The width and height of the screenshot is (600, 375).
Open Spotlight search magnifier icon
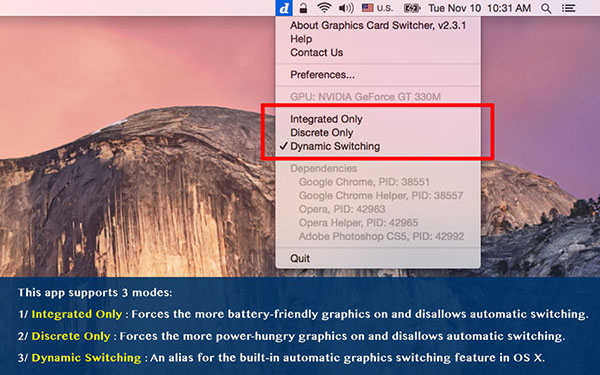pos(546,8)
